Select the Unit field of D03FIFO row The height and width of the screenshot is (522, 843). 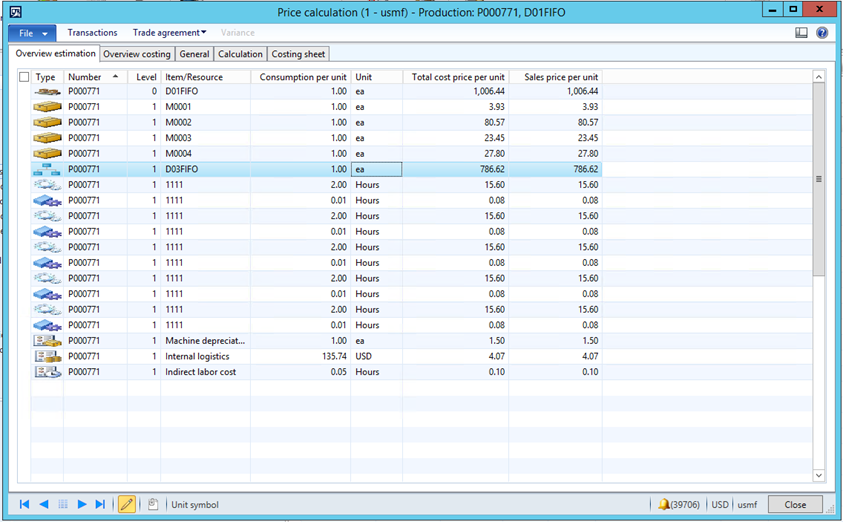[x=376, y=170]
